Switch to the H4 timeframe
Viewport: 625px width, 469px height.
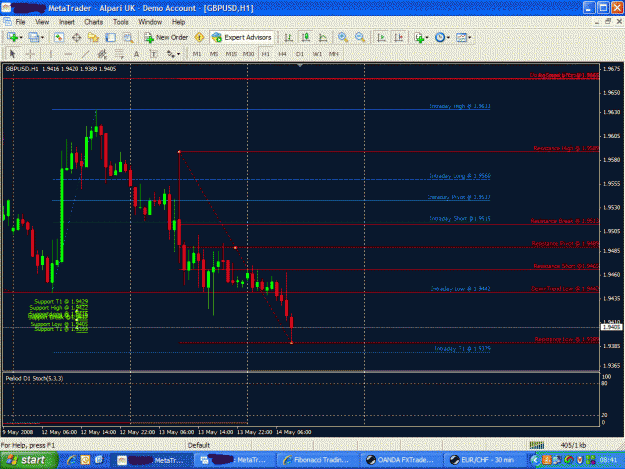pos(283,54)
